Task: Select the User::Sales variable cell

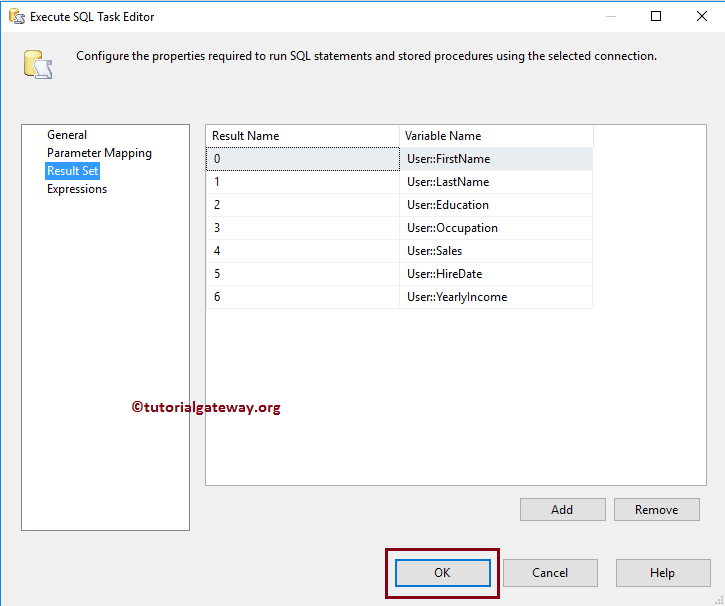Action: click(x=496, y=251)
